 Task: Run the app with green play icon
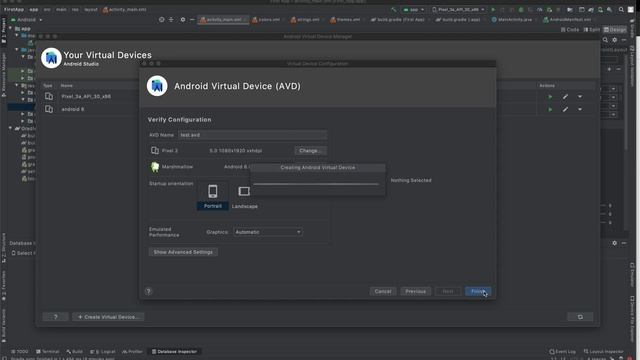click(x=493, y=9)
